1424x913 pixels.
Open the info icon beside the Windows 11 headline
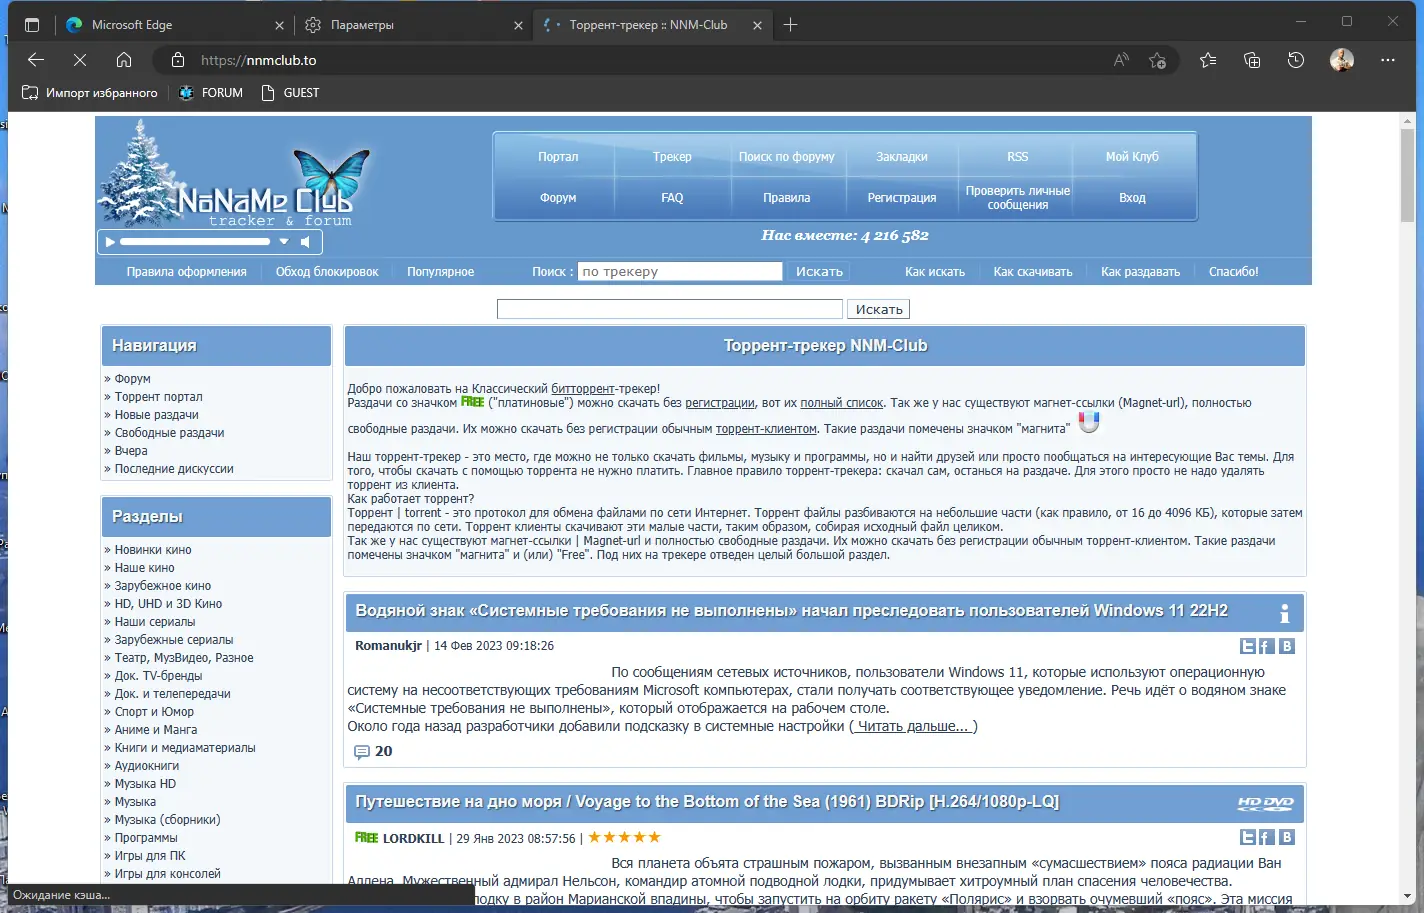pos(1287,612)
